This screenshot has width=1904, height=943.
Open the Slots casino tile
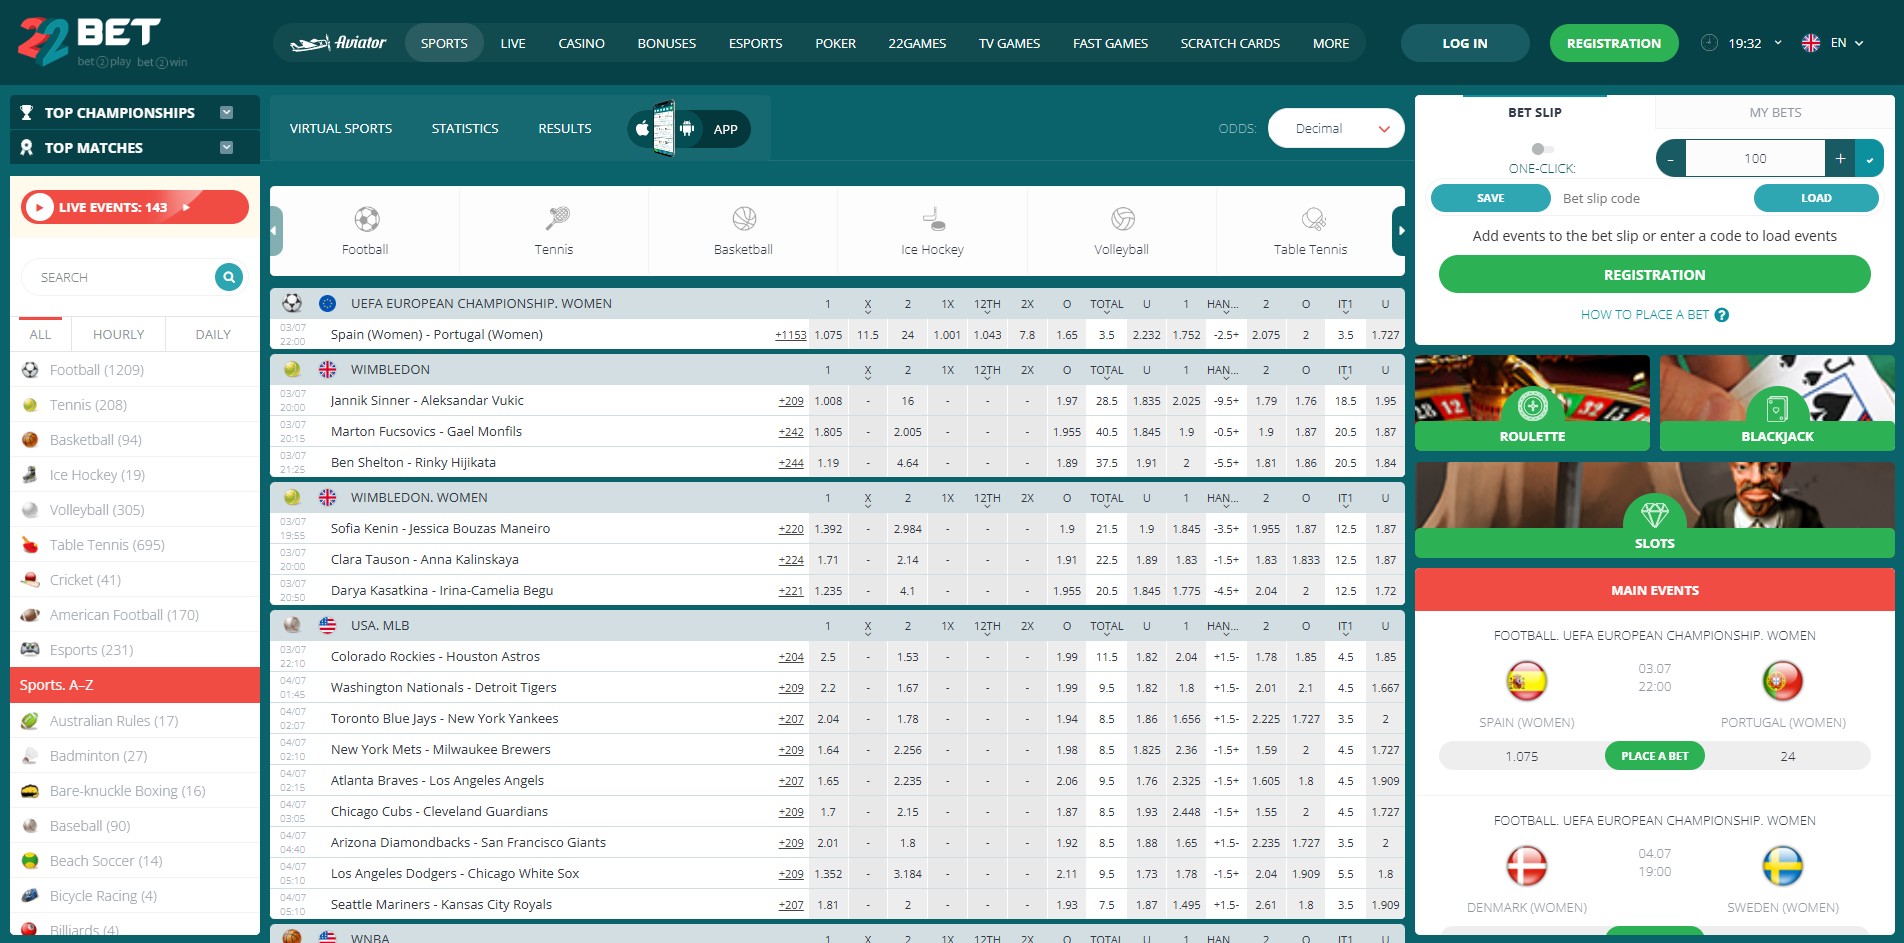click(x=1655, y=510)
